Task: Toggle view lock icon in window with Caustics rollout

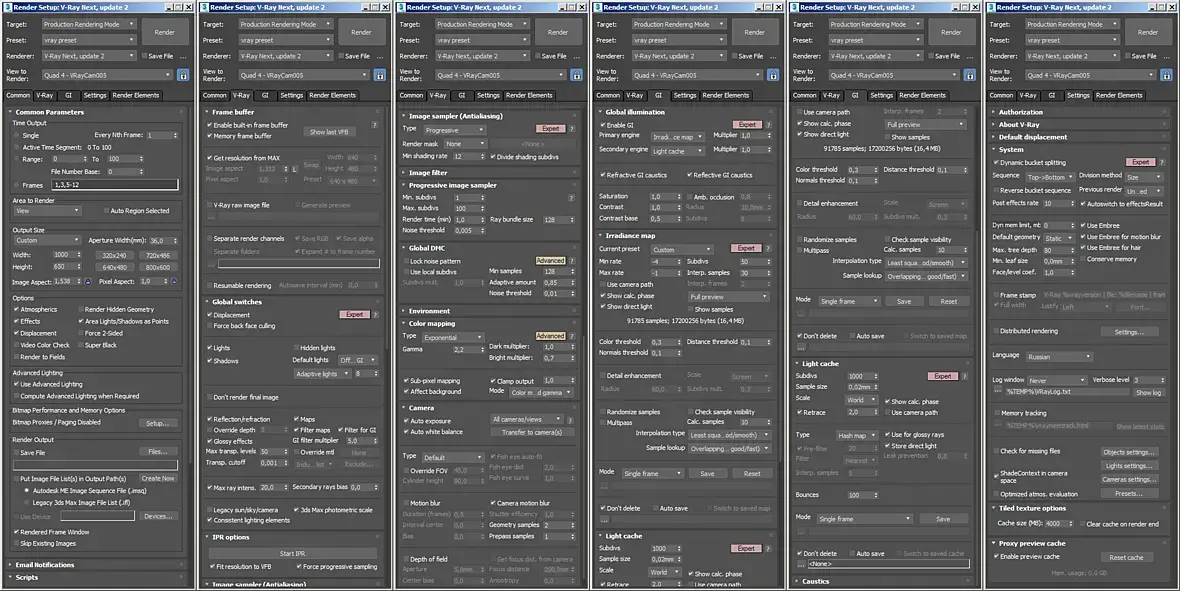Action: tap(969, 75)
